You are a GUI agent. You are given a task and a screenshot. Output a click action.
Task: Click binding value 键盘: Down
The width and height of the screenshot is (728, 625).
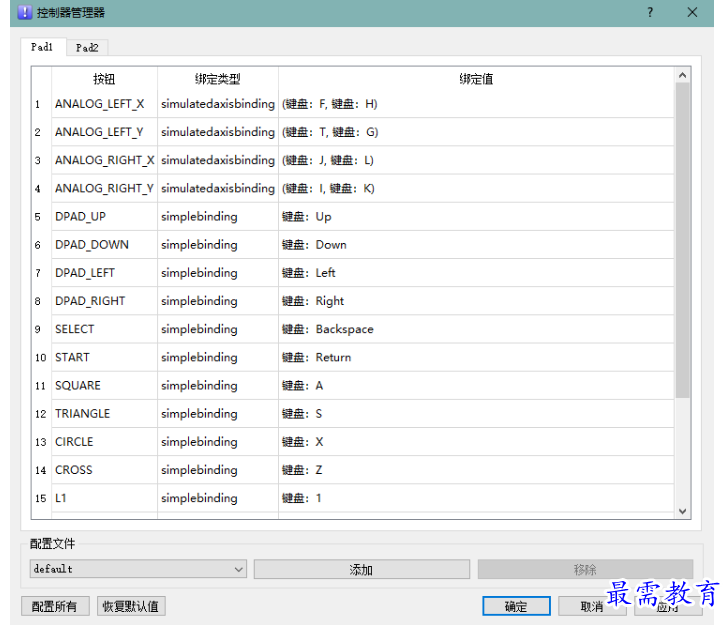click(476, 245)
